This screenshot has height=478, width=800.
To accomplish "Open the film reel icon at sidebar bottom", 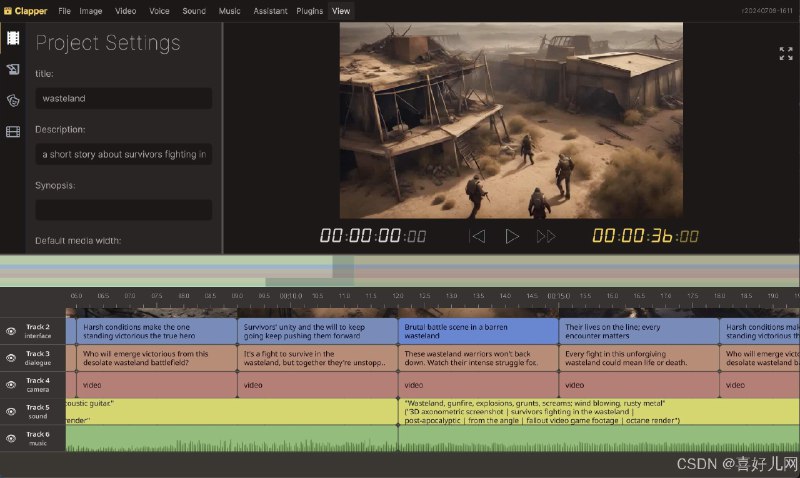I will (x=13, y=131).
